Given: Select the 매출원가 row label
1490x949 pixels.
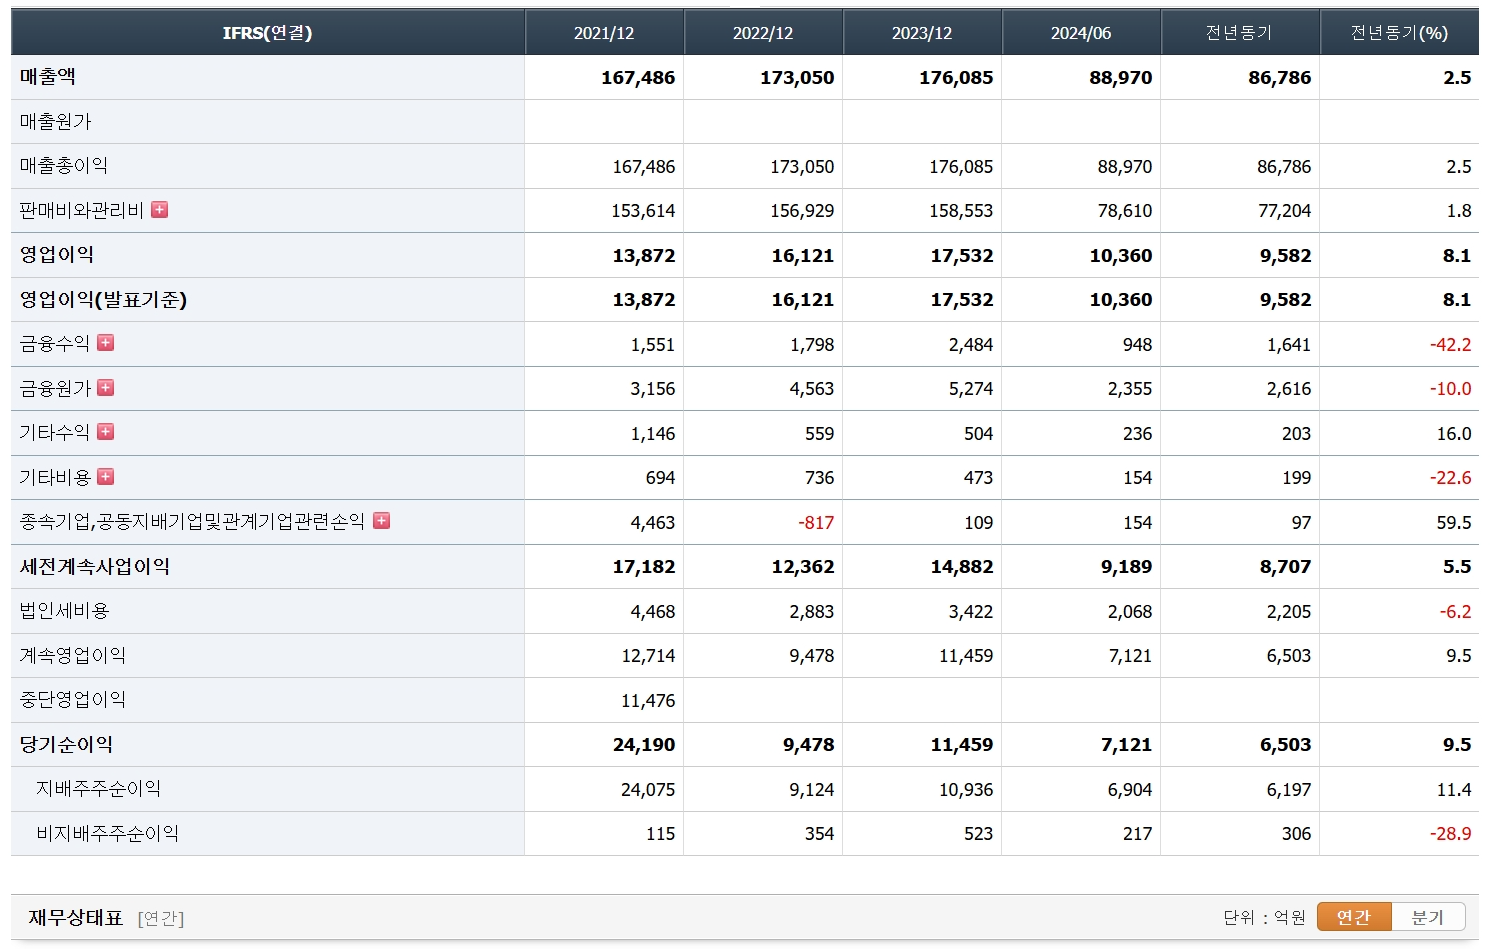Looking at the screenshot, I should pyautogui.click(x=56, y=122).
